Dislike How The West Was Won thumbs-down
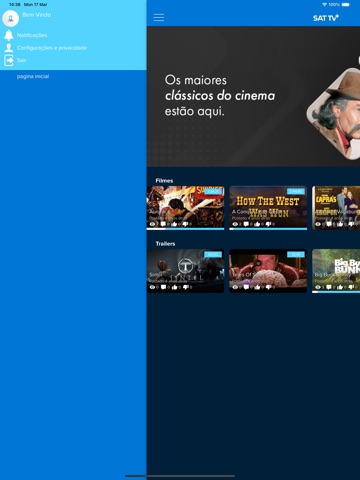Screen dimensions: 360x480 tap(268, 224)
